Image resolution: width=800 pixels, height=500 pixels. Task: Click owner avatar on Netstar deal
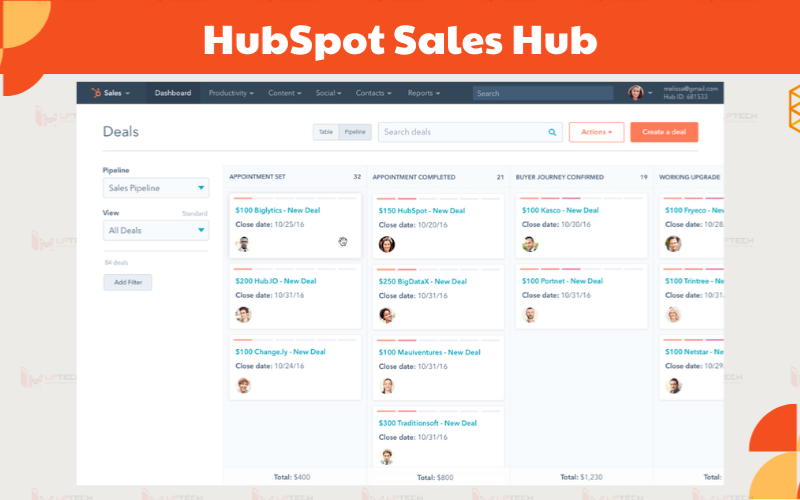coord(673,385)
